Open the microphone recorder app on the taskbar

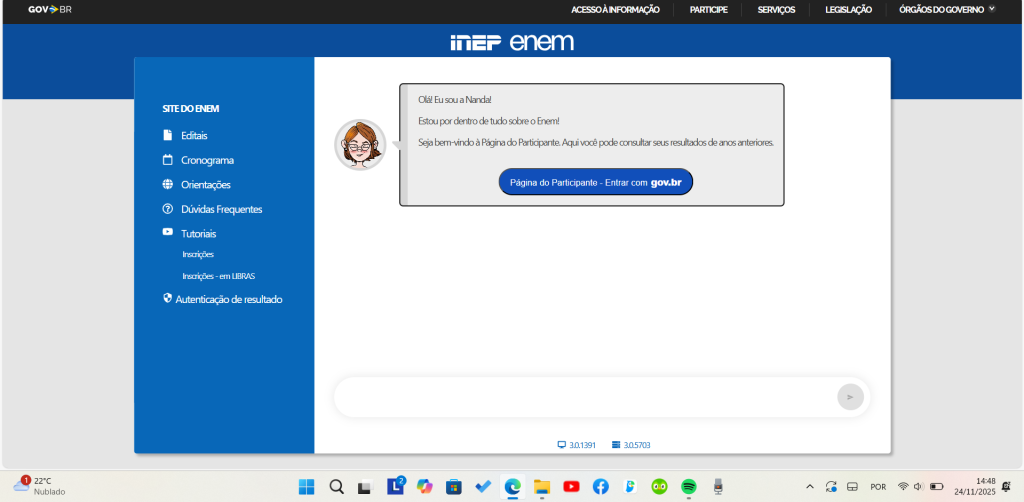point(718,487)
